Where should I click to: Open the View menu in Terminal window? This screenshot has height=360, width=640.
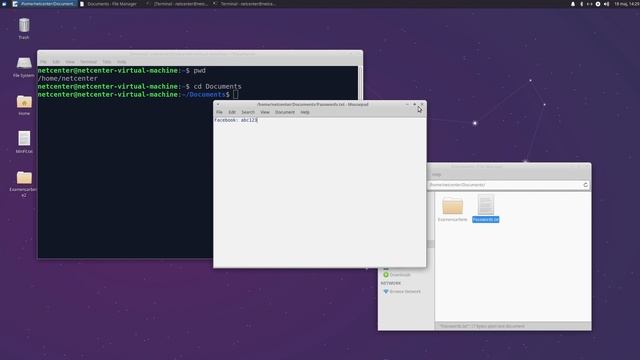click(70, 62)
